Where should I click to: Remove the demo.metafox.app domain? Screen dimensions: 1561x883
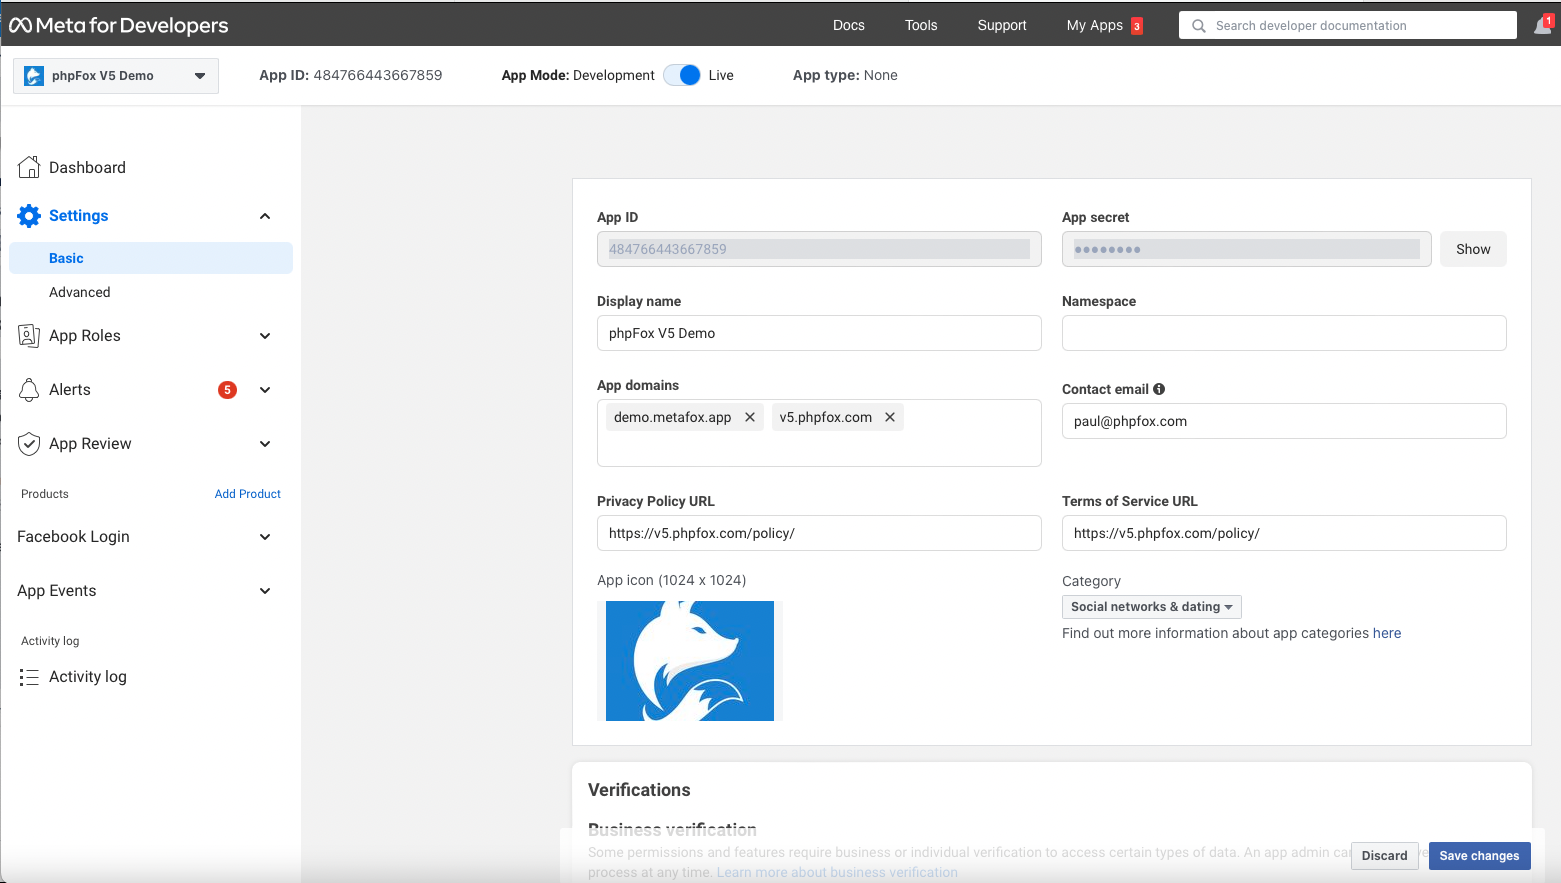point(750,417)
